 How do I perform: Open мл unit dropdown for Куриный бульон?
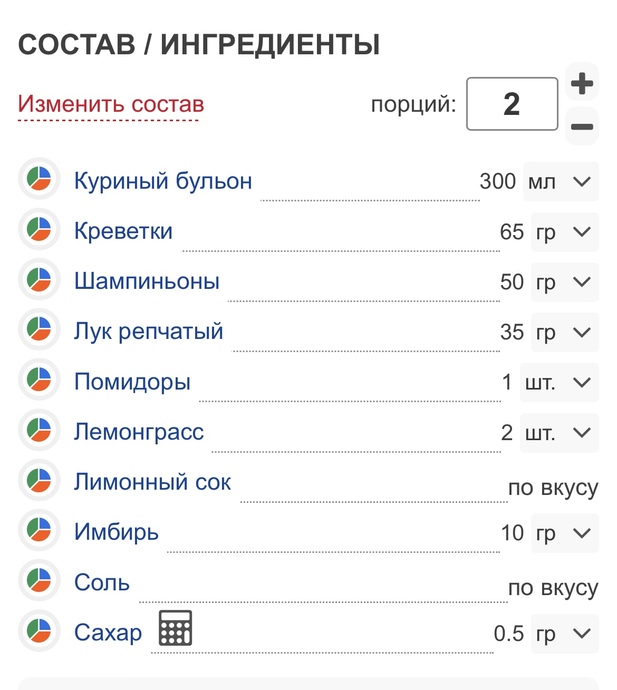(561, 182)
